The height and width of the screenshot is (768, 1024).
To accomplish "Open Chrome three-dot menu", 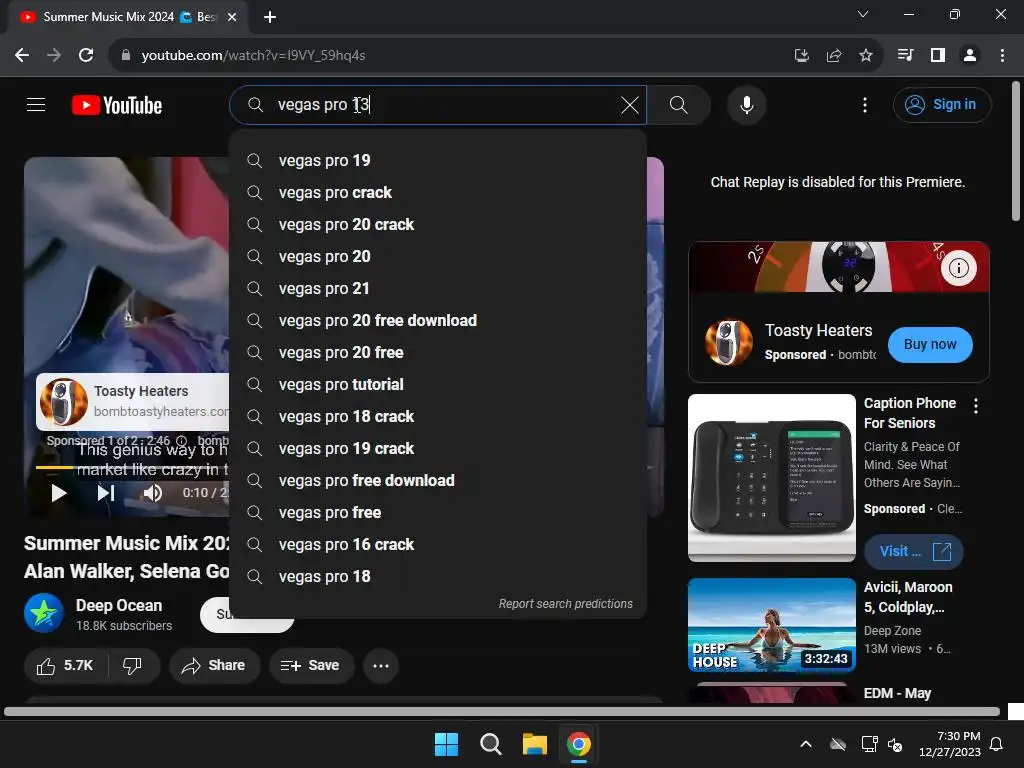I will pyautogui.click(x=1002, y=56).
